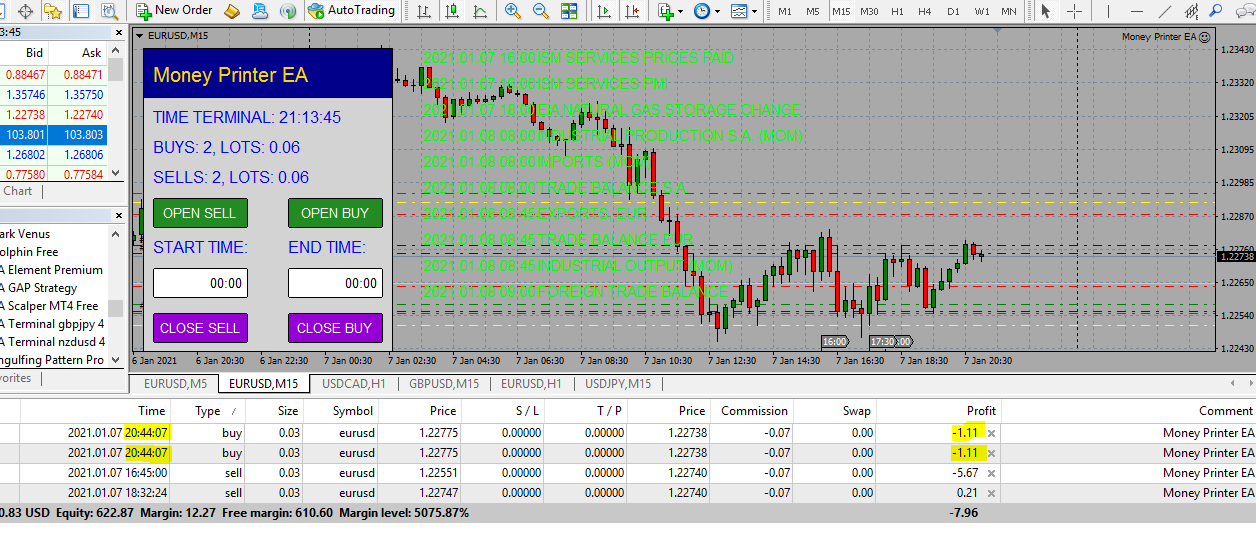Toggle chart auto scroll
Screen dimensions: 1256x542
point(603,11)
